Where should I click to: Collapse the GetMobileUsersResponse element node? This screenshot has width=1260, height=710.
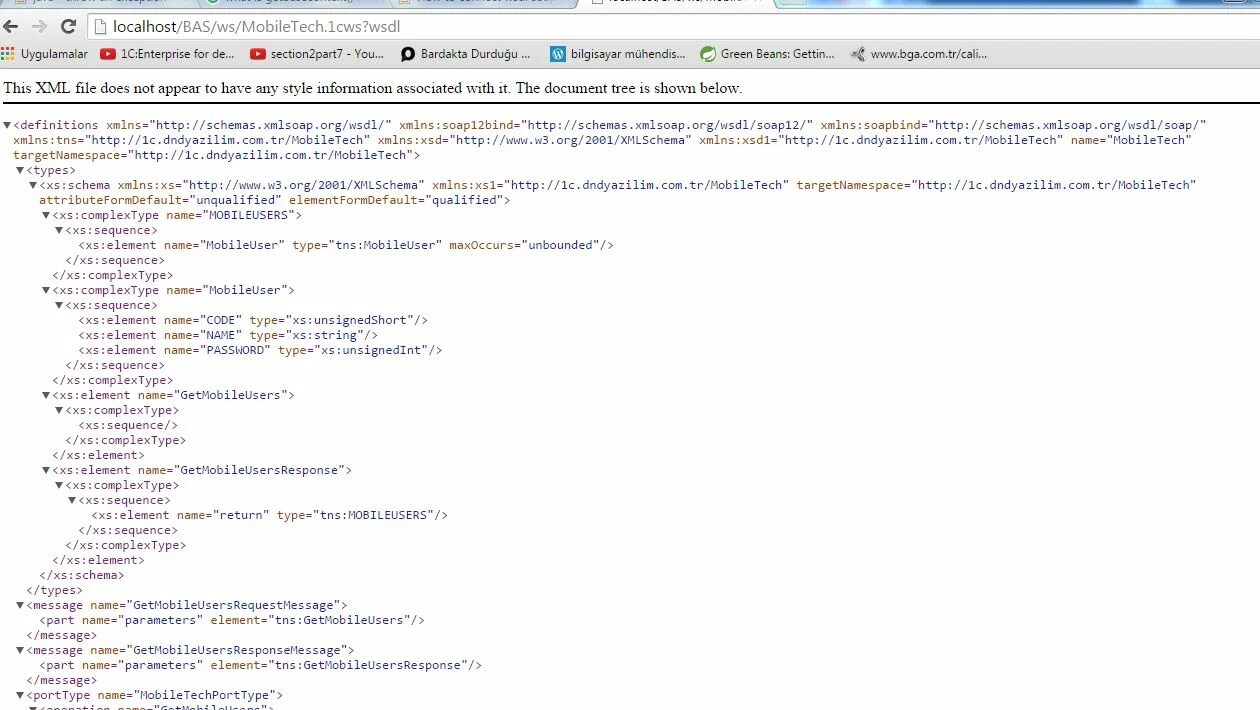click(x=46, y=470)
